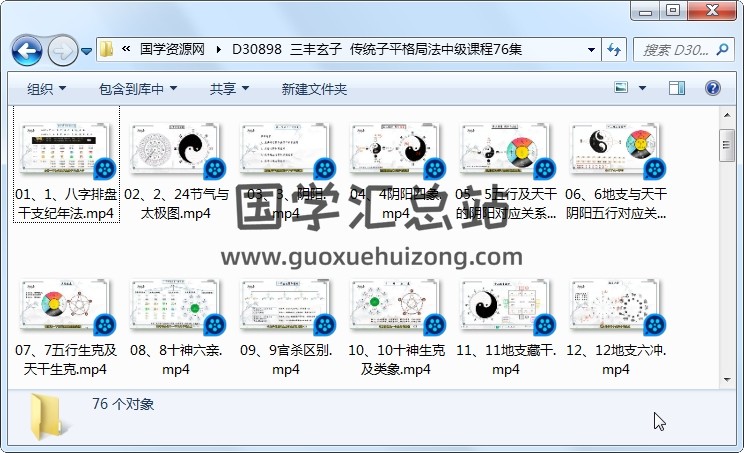Image resolution: width=744 pixels, height=453 pixels.
Task: Click file name 02、2、24节气与太极图.mp4
Action: click(176, 203)
